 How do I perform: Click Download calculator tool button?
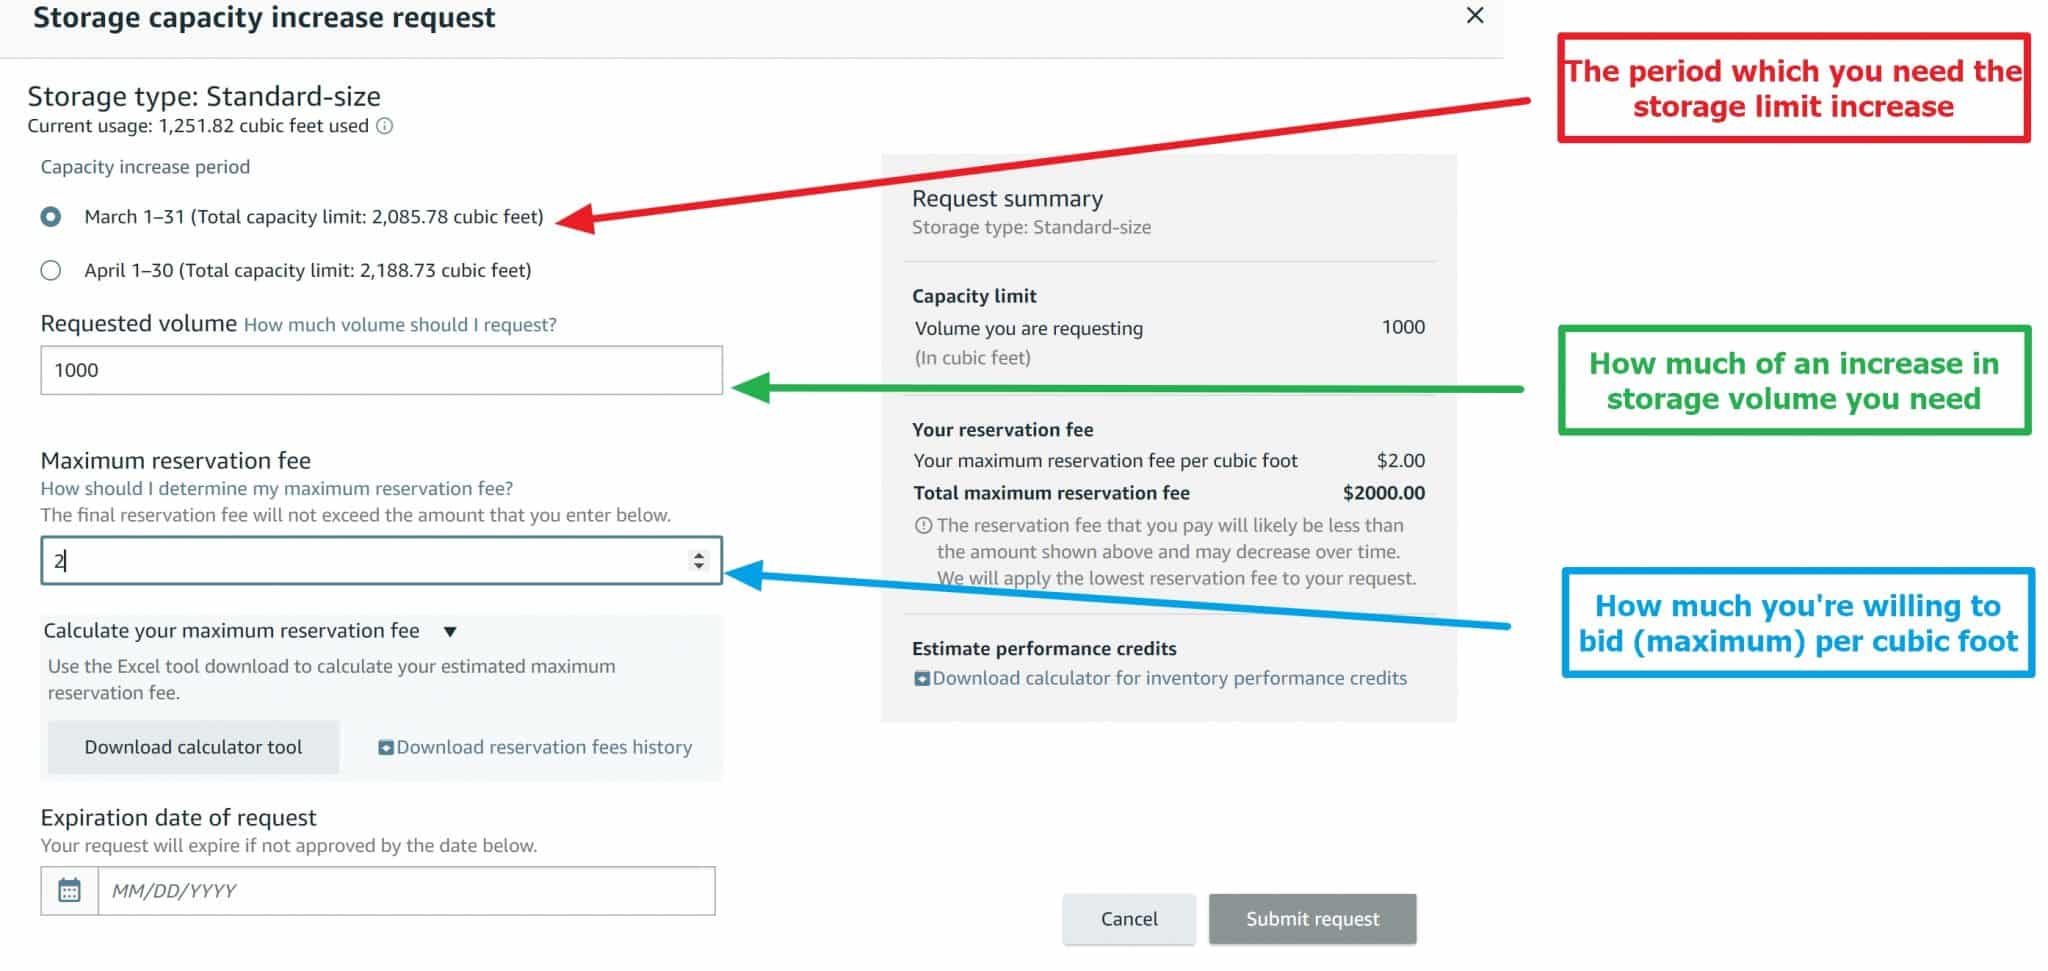(193, 747)
